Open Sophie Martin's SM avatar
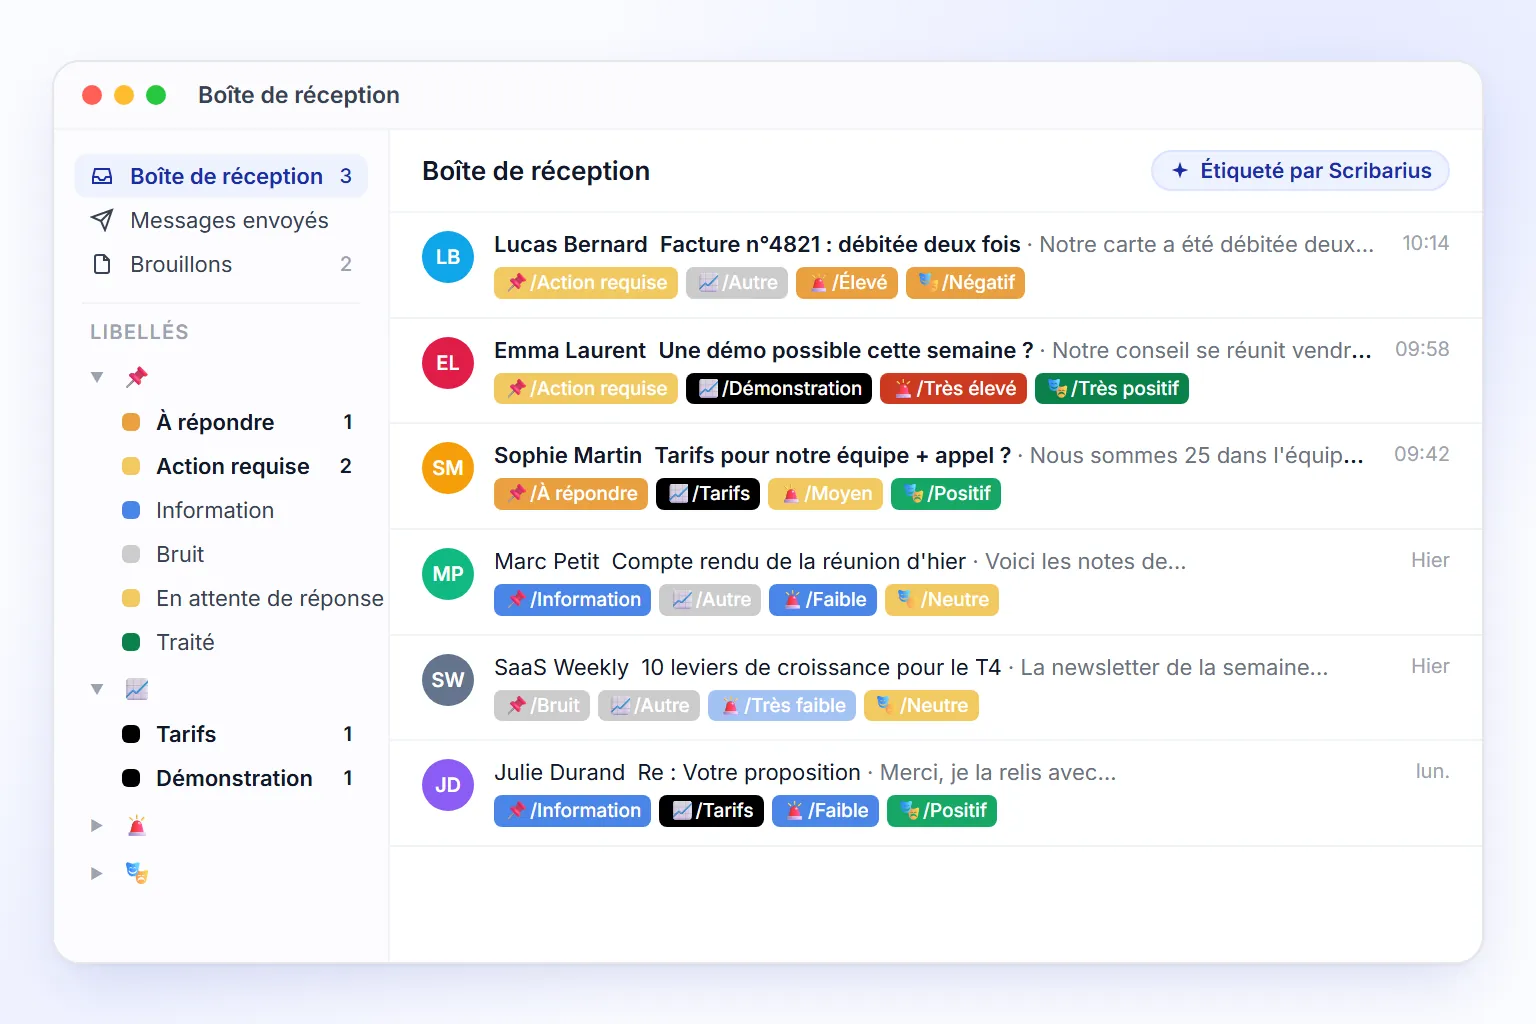The image size is (1536, 1024). click(x=448, y=468)
